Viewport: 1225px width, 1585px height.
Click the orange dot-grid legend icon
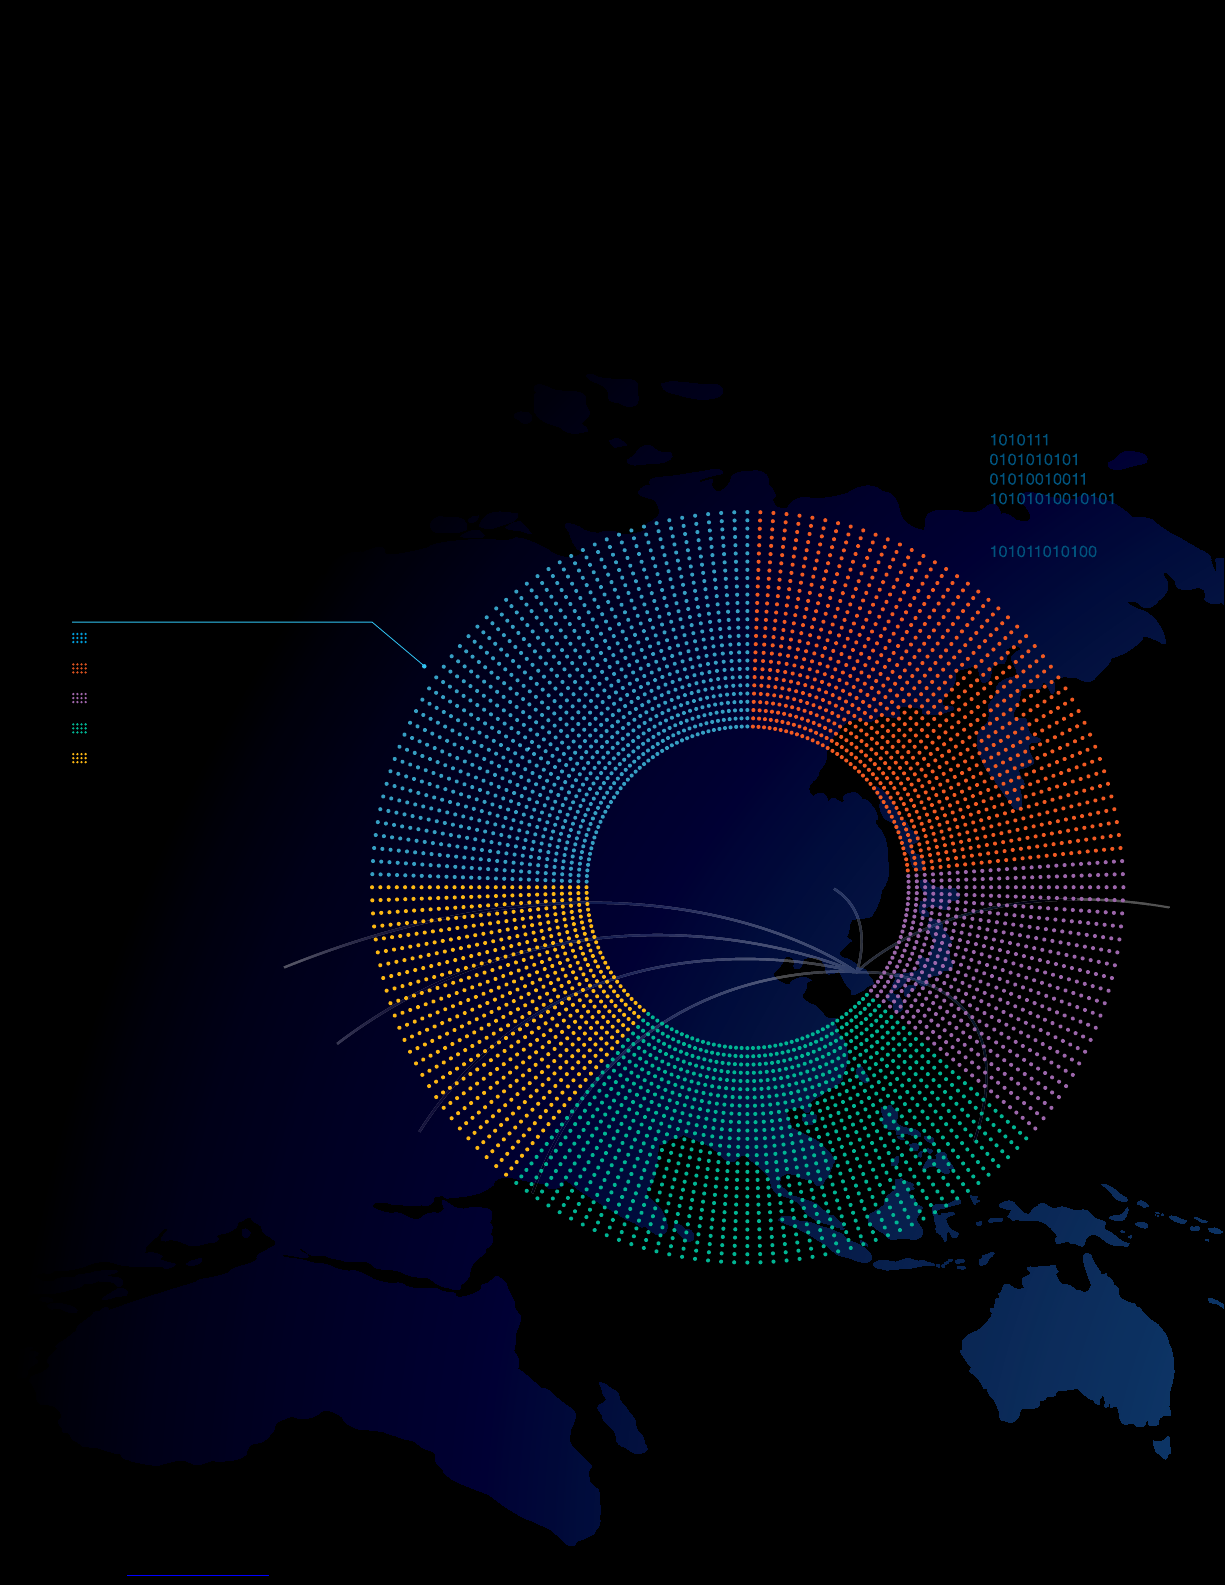(x=80, y=668)
